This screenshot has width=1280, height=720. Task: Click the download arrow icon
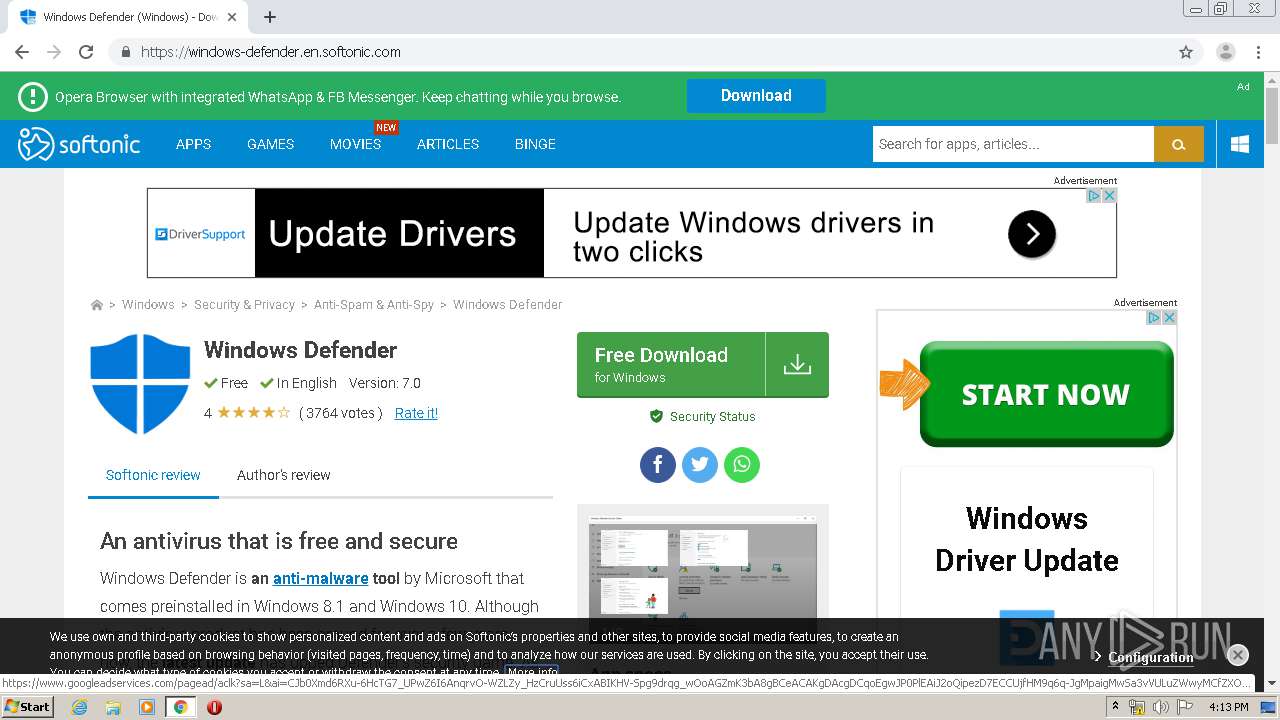tap(797, 365)
